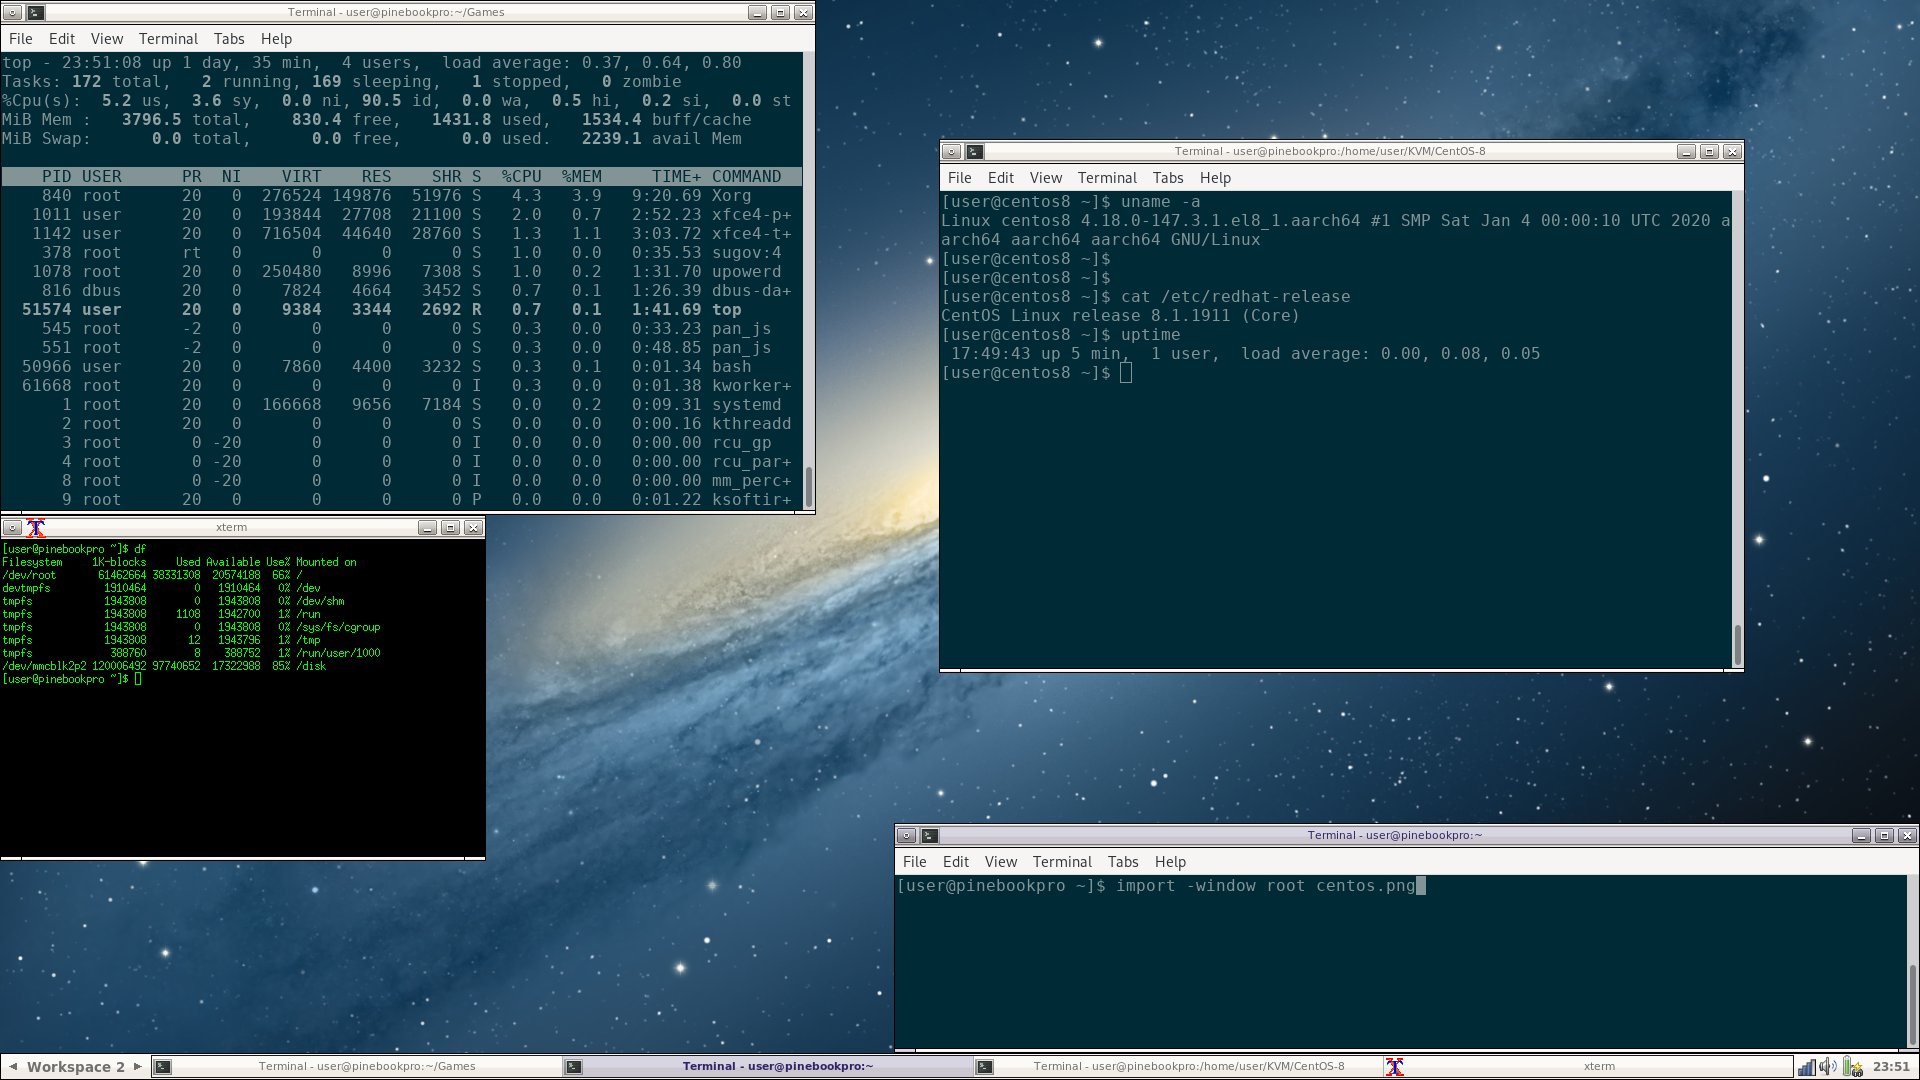Click the terminal icon on the Games terminal titlebar
The height and width of the screenshot is (1080, 1920).
coord(36,13)
